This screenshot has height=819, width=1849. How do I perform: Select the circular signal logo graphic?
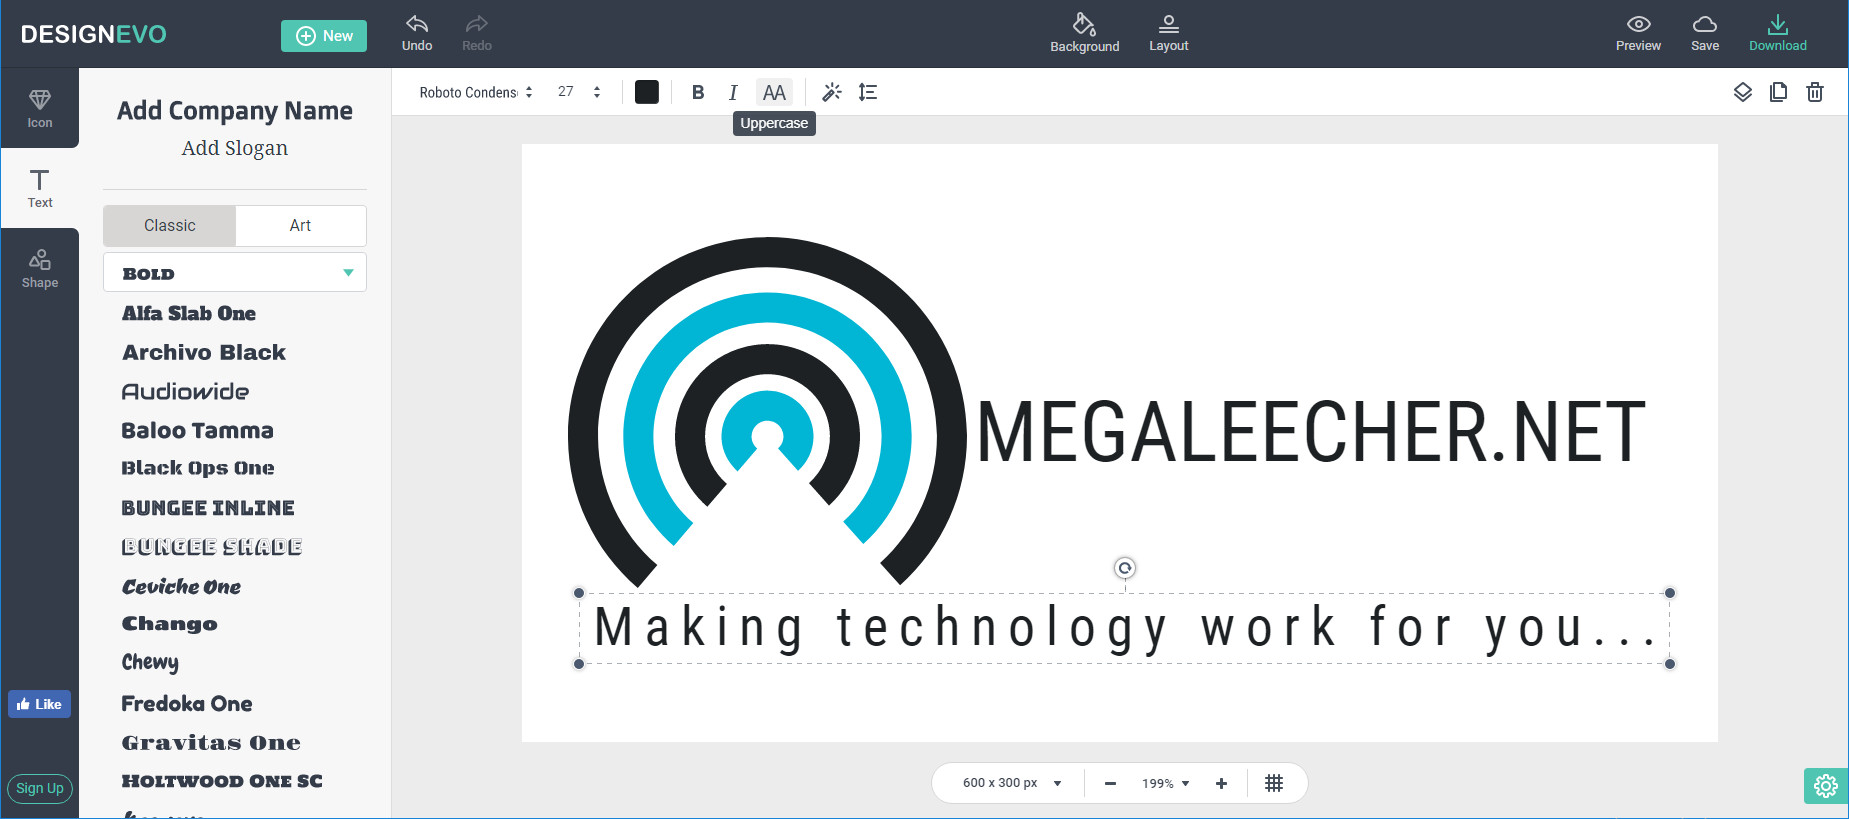[767, 412]
